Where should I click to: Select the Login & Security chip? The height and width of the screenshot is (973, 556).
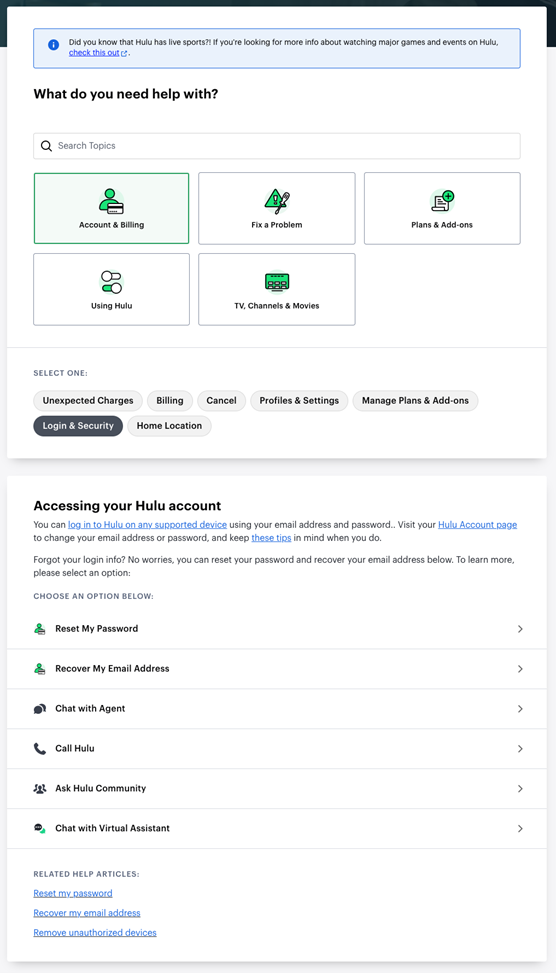78,426
